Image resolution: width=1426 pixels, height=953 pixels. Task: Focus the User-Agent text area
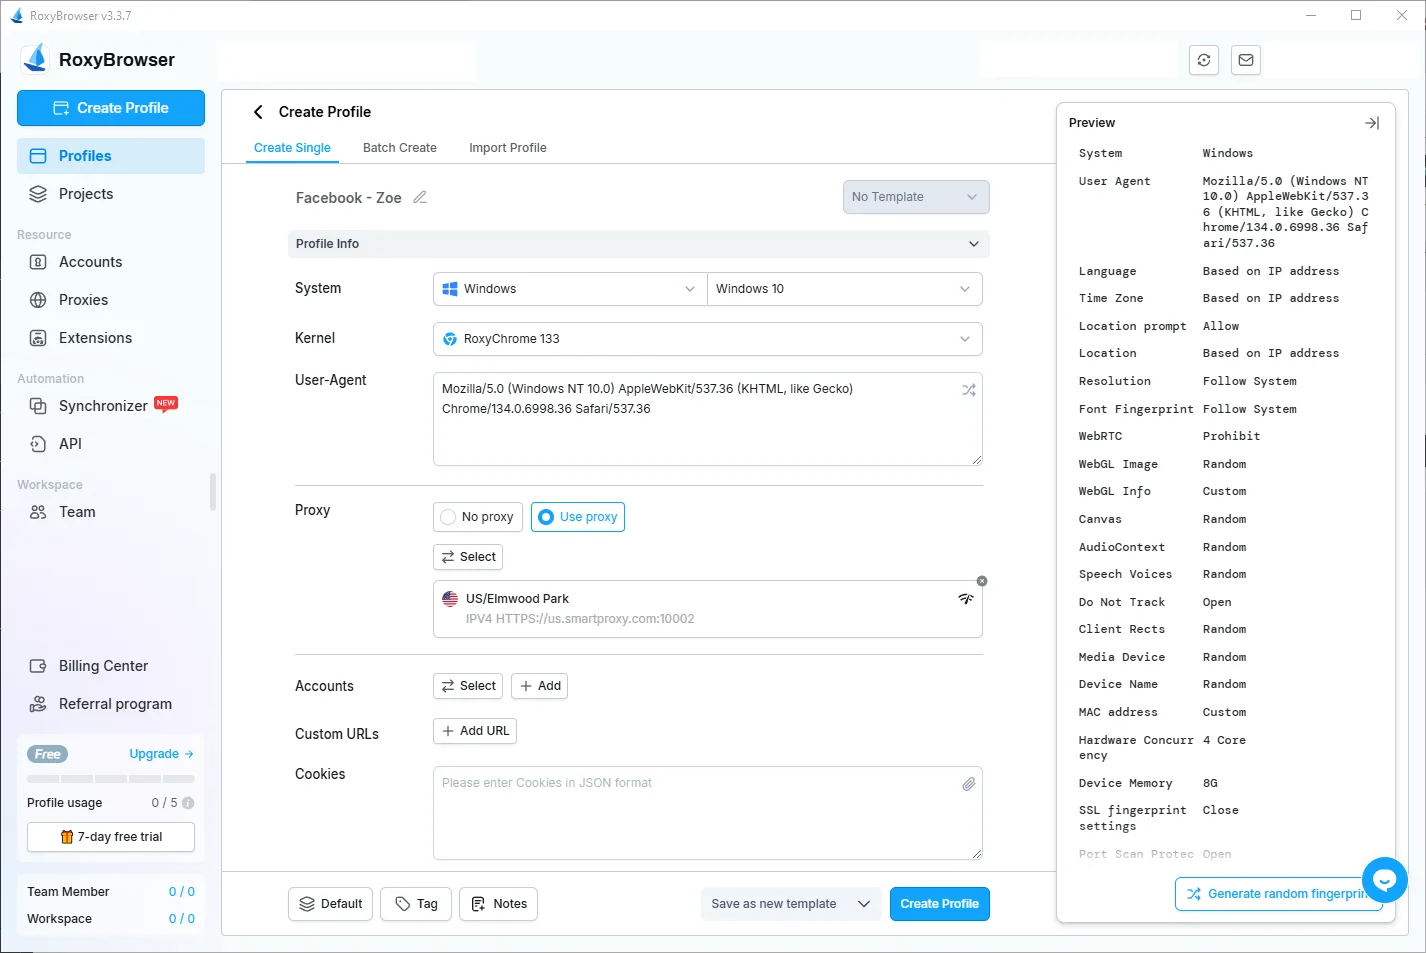click(x=708, y=419)
